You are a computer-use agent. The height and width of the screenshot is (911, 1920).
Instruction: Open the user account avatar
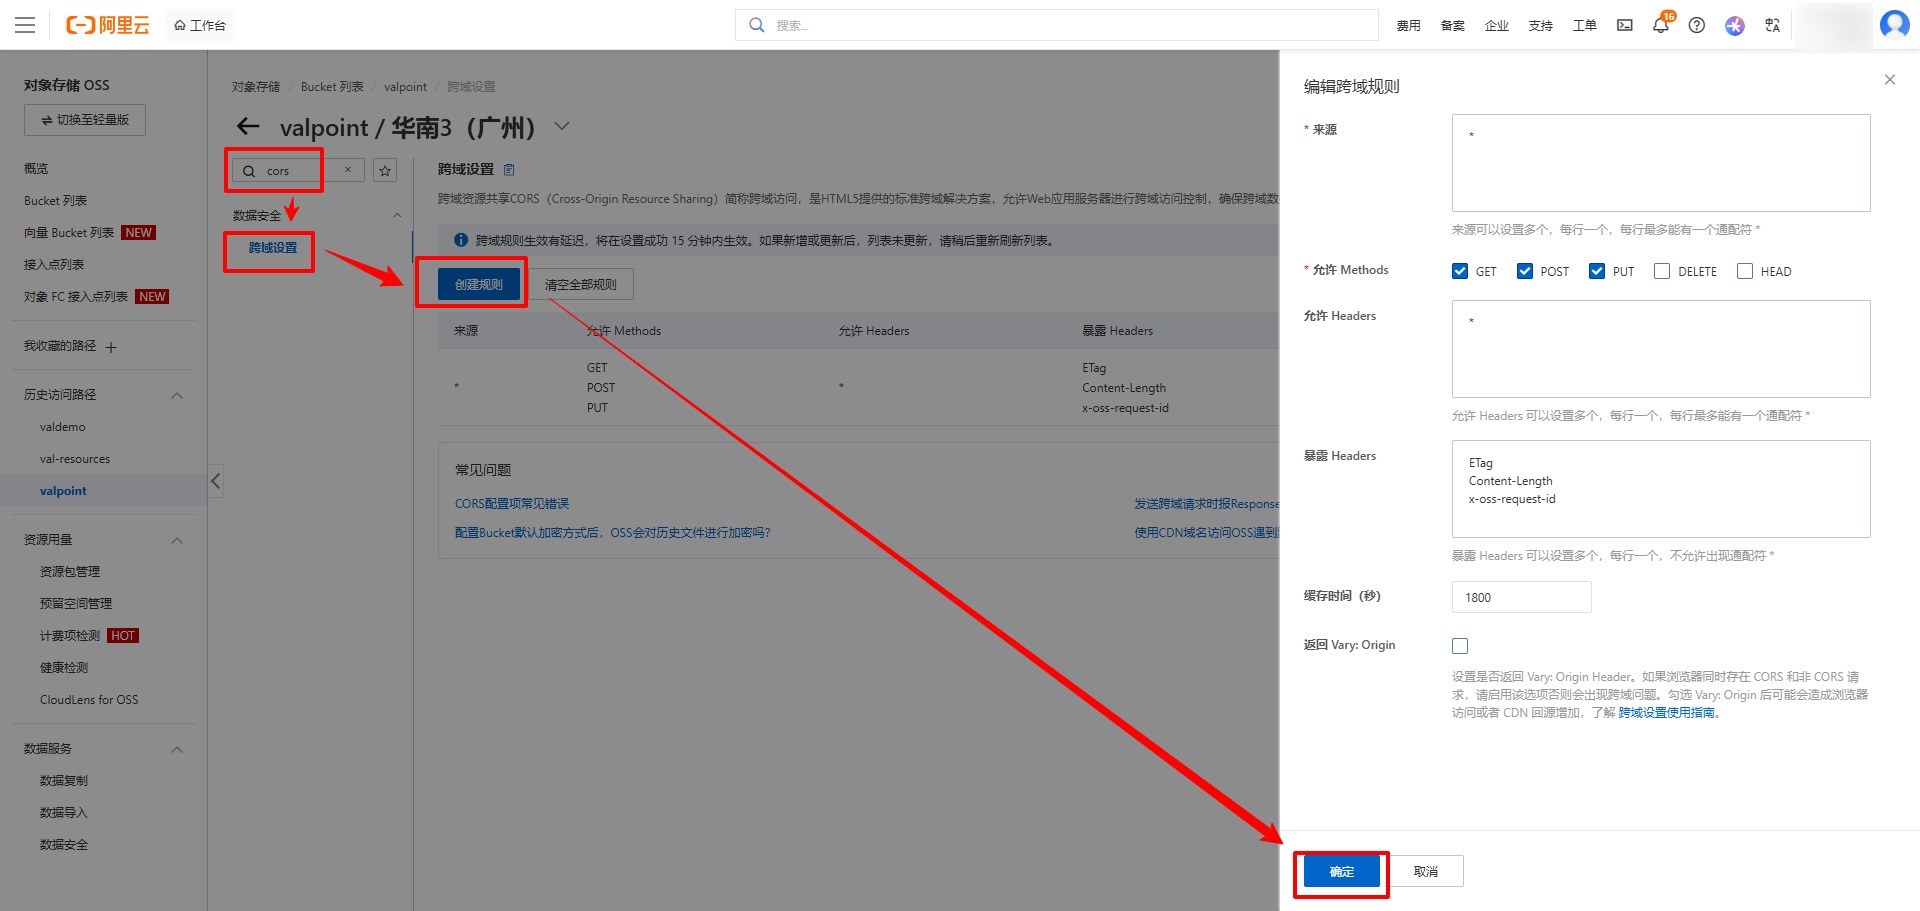click(x=1895, y=24)
